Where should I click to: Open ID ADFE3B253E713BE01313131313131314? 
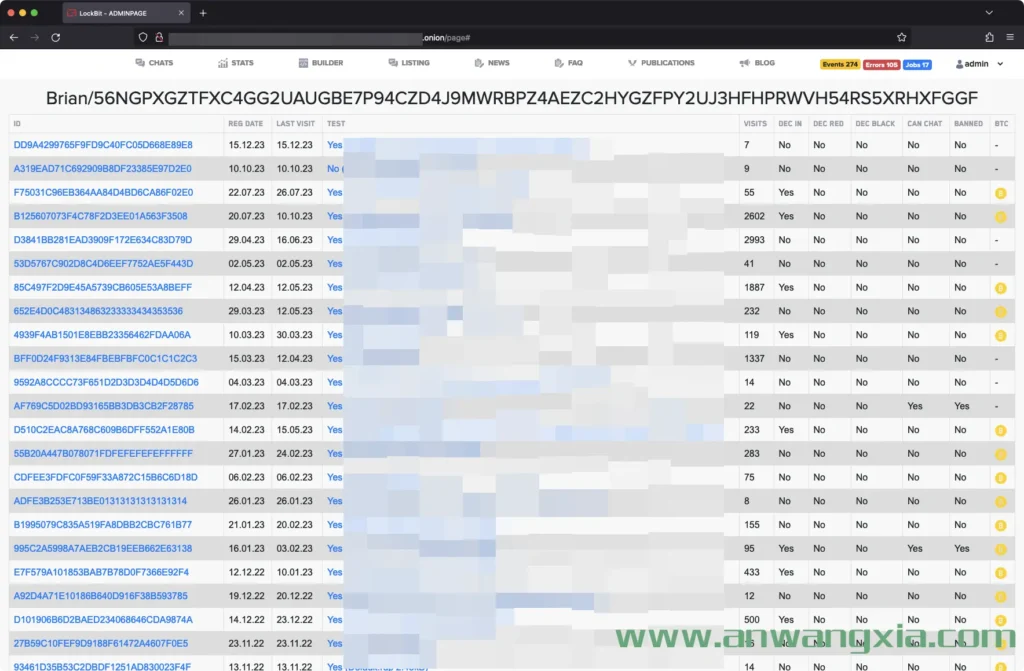pyautogui.click(x=100, y=501)
